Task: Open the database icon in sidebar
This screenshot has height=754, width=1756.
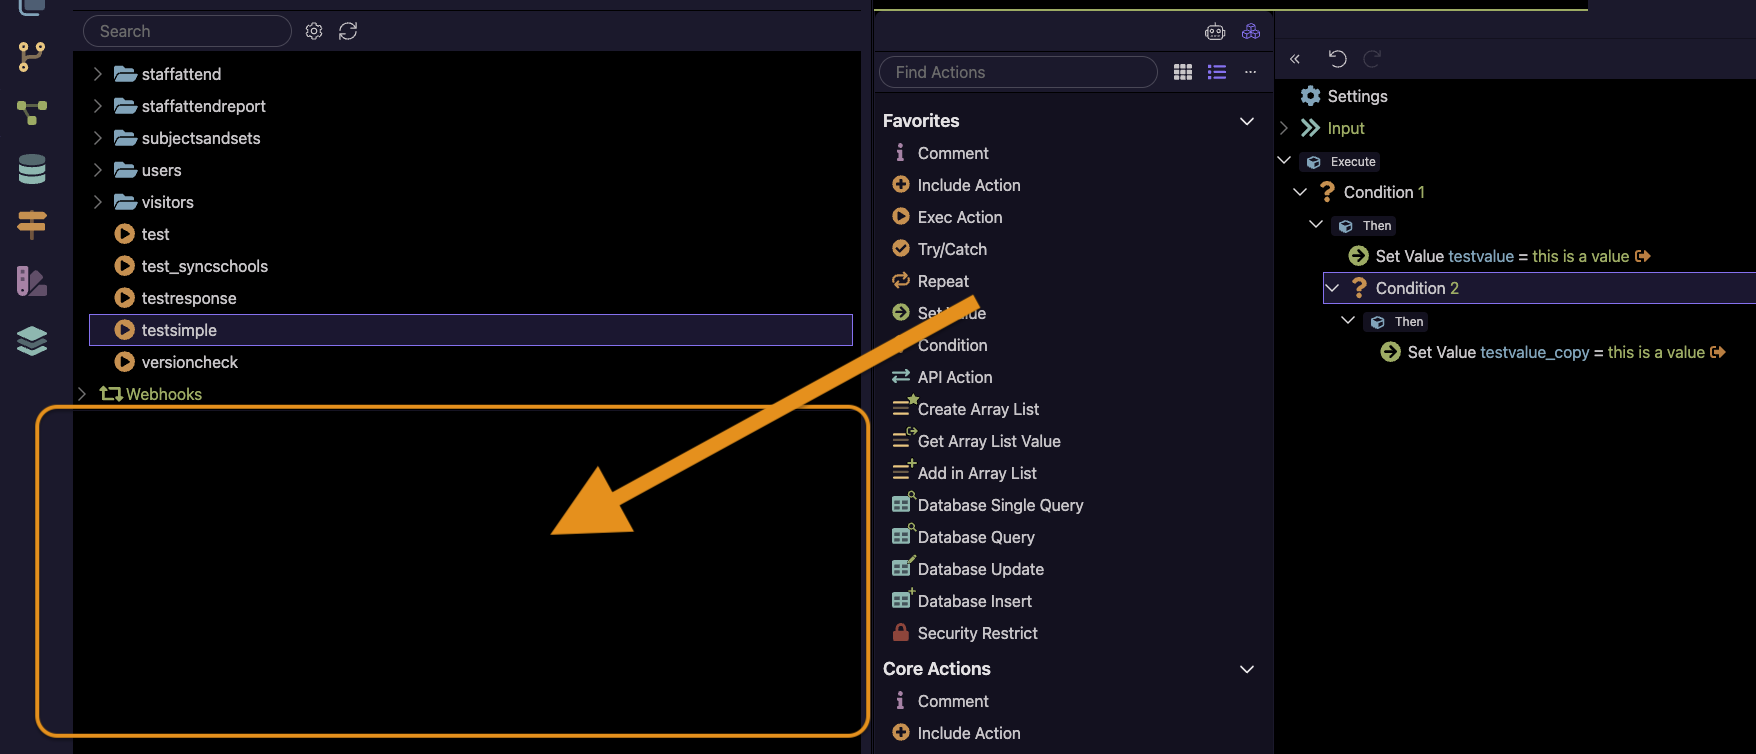Action: click(x=32, y=169)
